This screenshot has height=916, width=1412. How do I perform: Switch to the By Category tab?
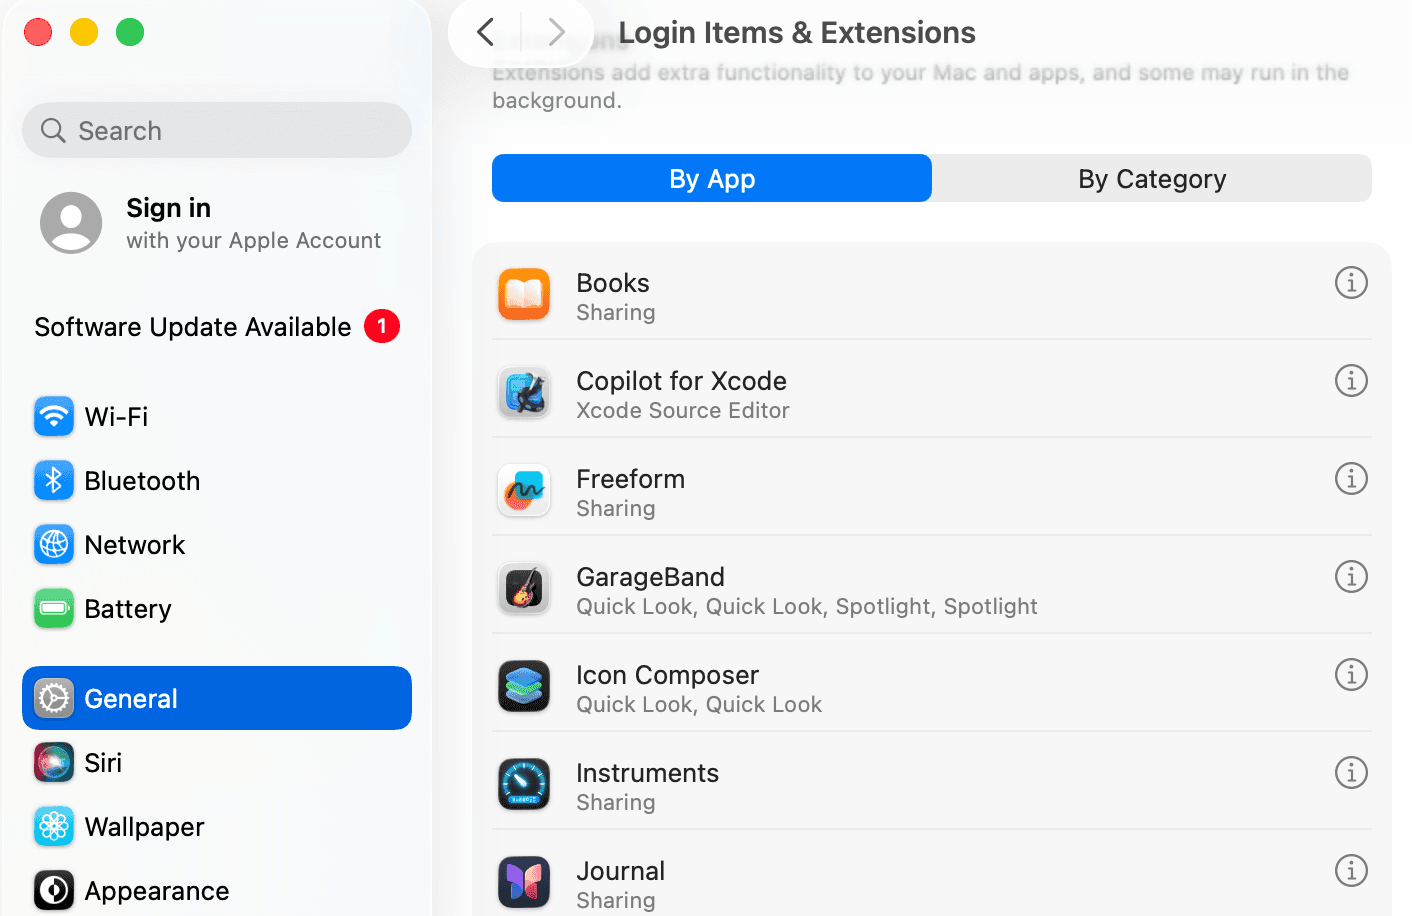(1151, 179)
